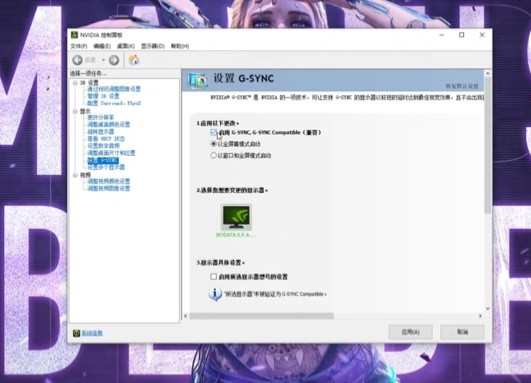Click the blue information icon
The height and width of the screenshot is (383, 531).
point(215,294)
